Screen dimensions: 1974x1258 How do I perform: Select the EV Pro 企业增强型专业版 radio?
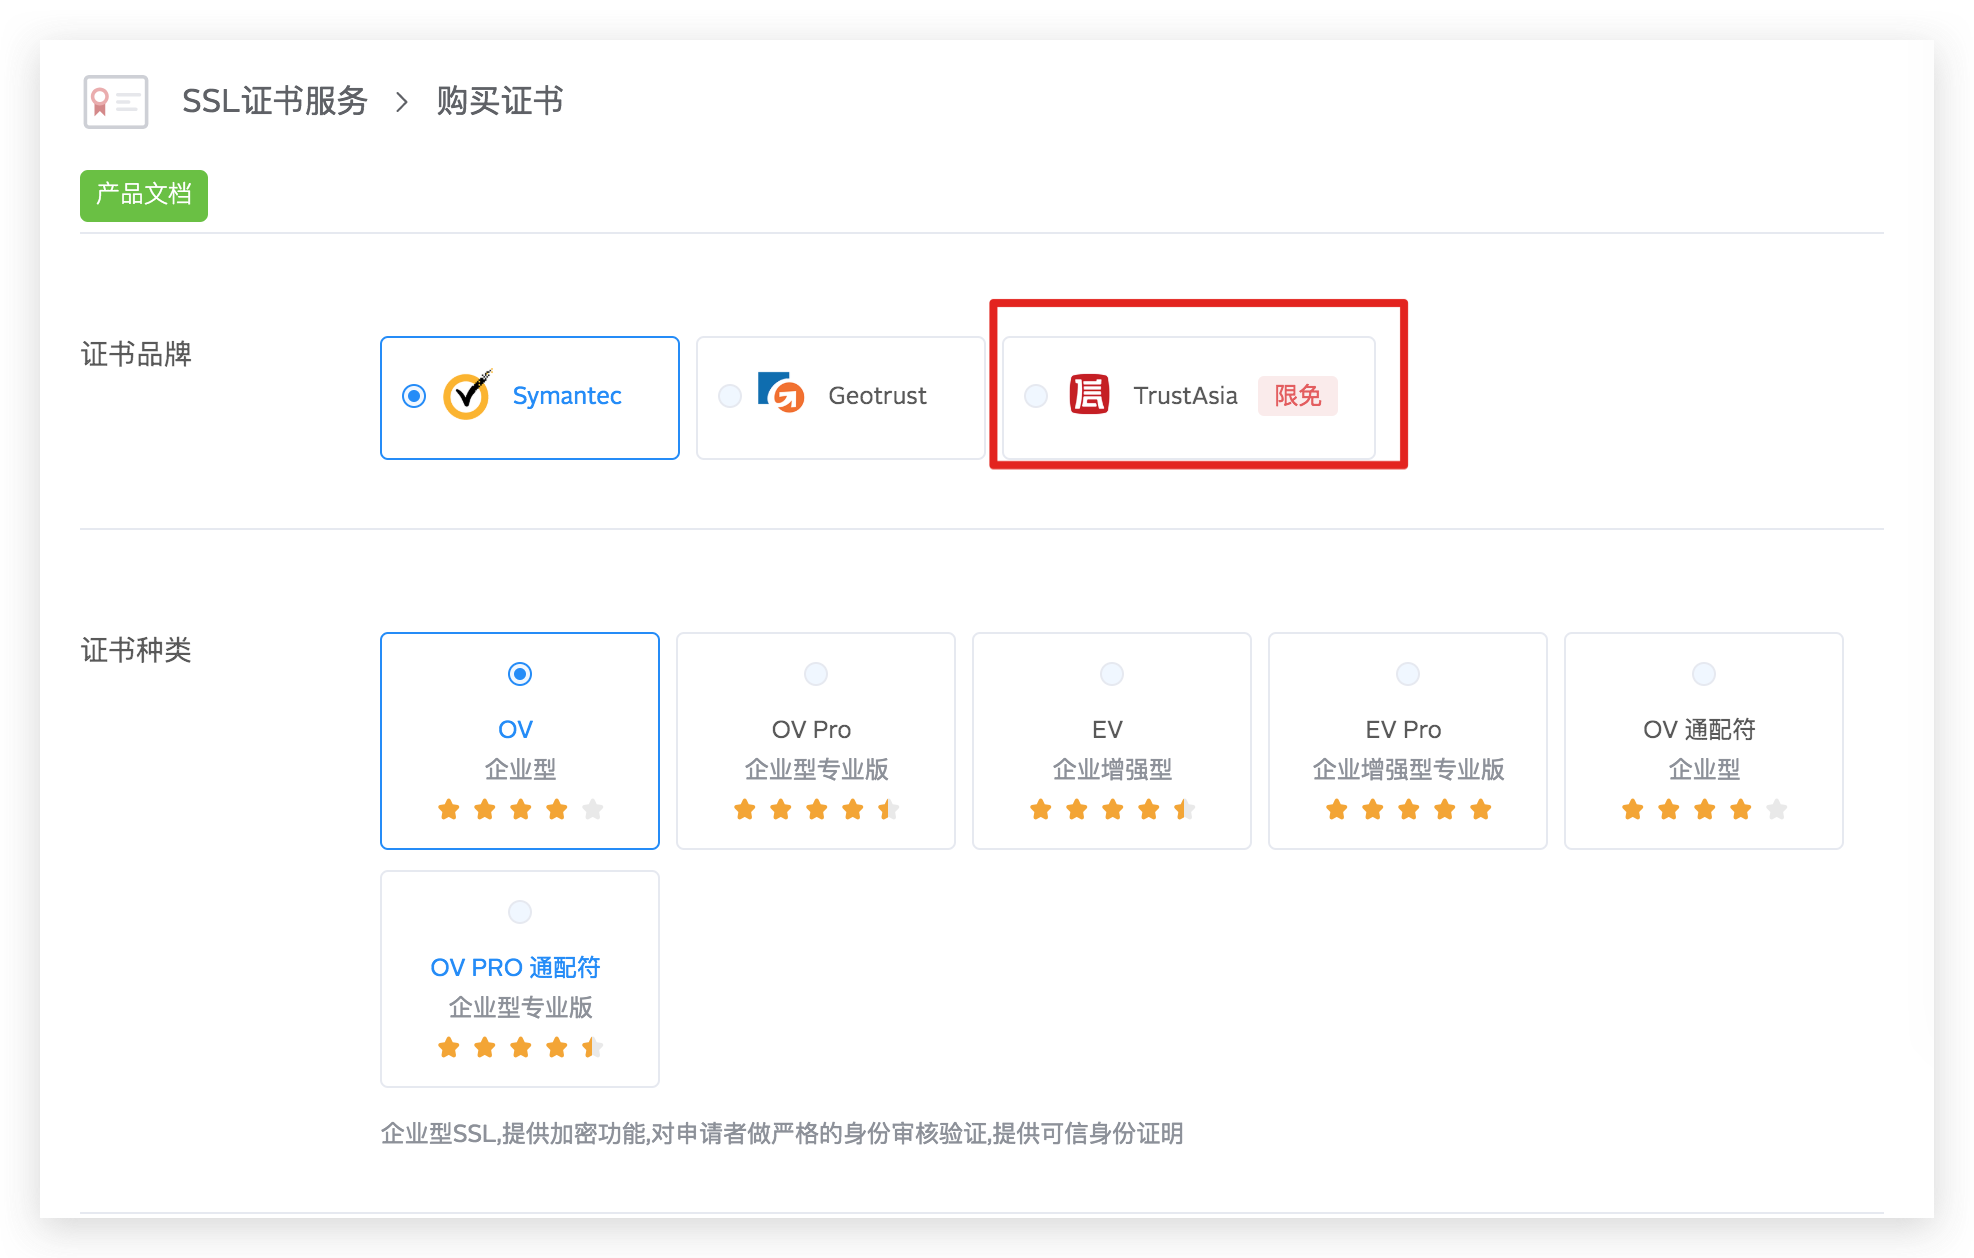point(1408,674)
